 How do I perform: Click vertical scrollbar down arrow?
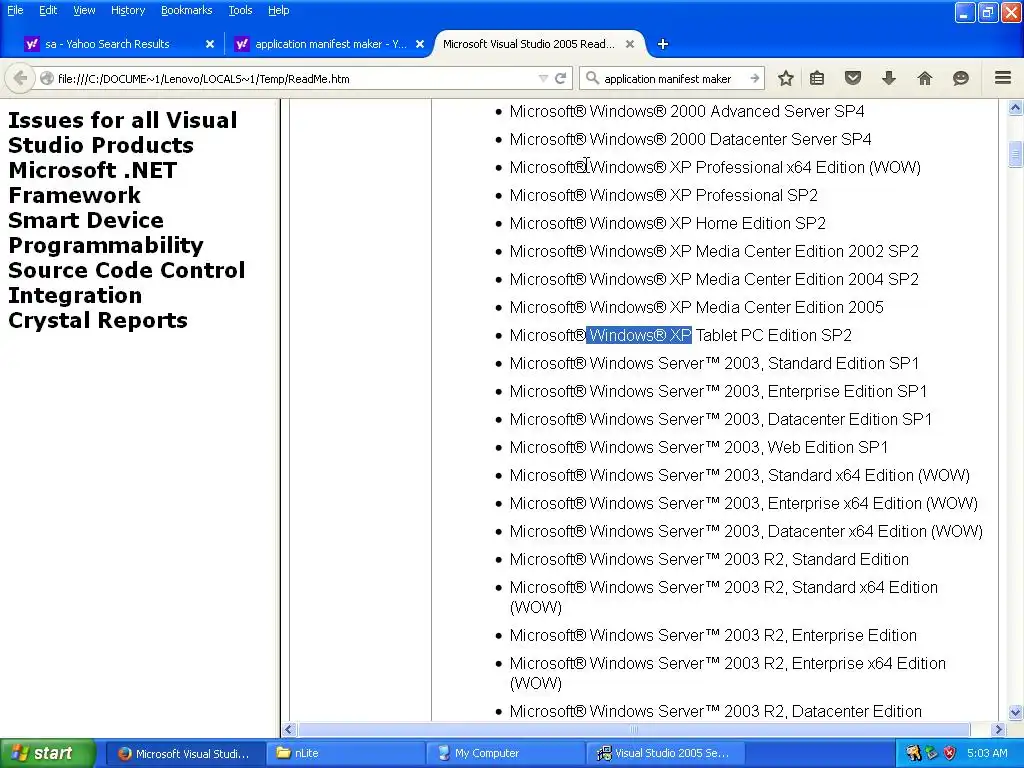pyautogui.click(x=1016, y=712)
